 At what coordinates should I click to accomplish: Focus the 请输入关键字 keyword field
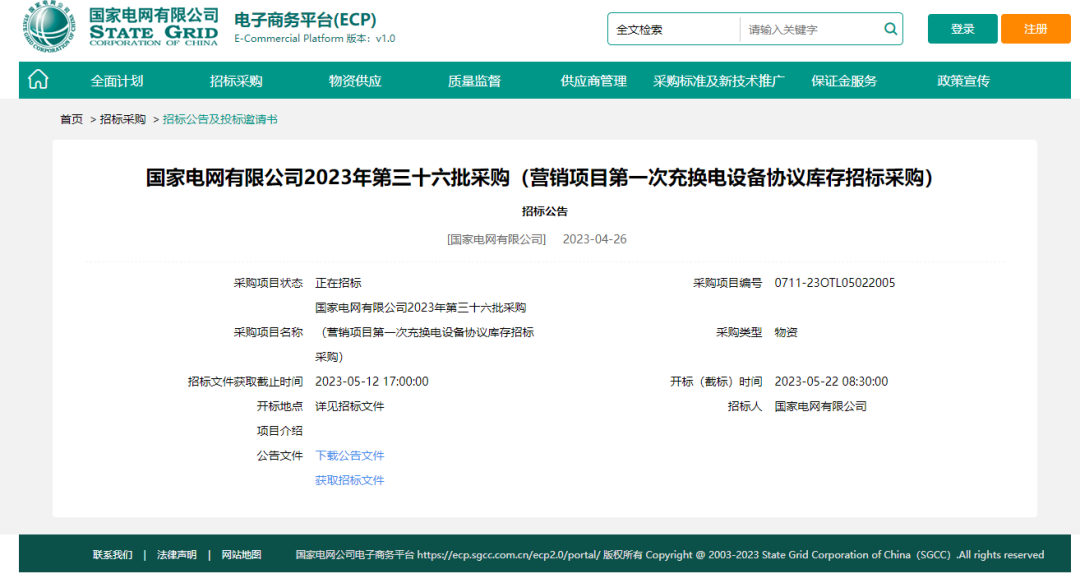tap(811, 30)
